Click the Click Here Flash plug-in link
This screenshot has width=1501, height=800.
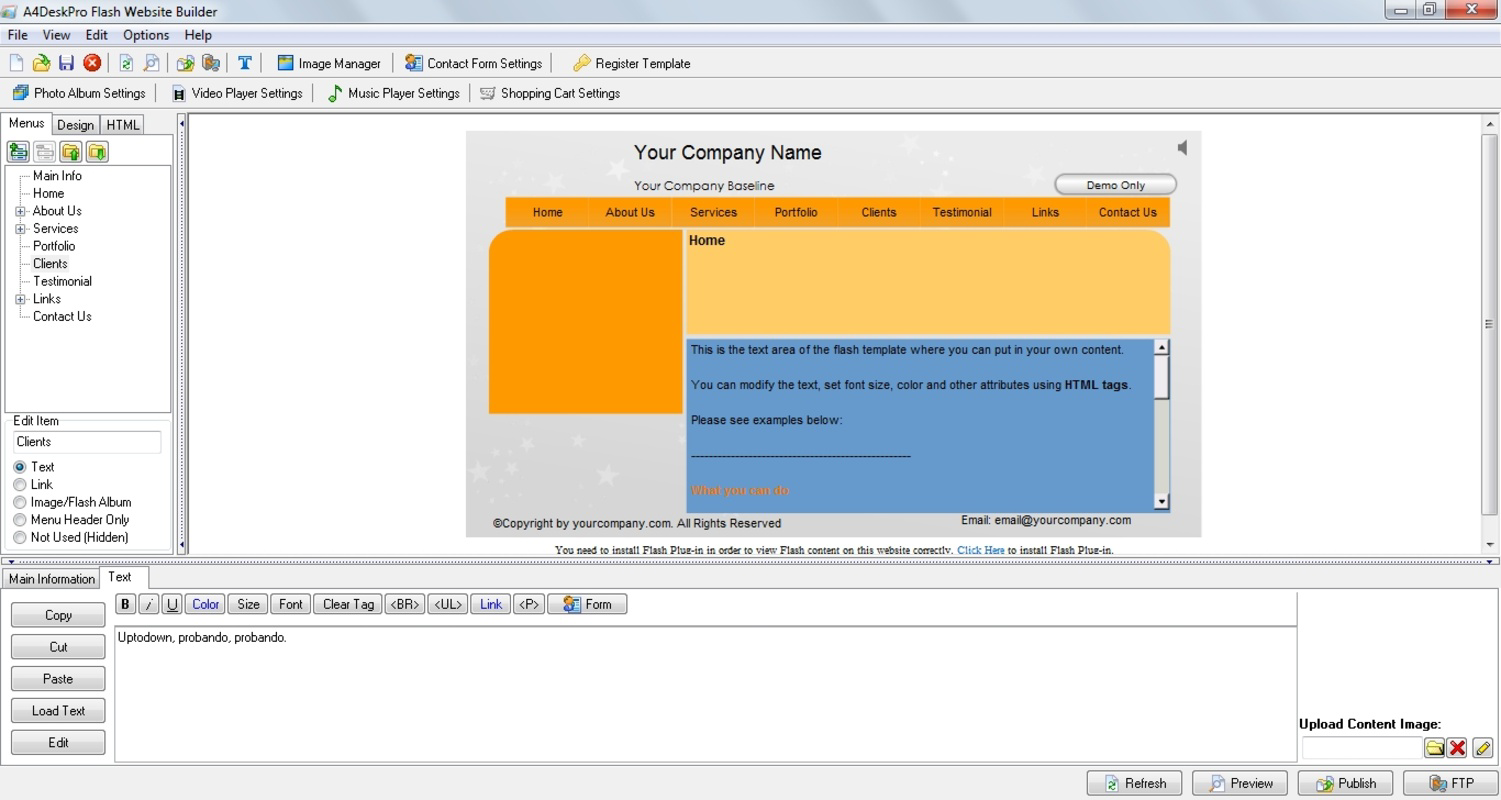pyautogui.click(x=980, y=550)
